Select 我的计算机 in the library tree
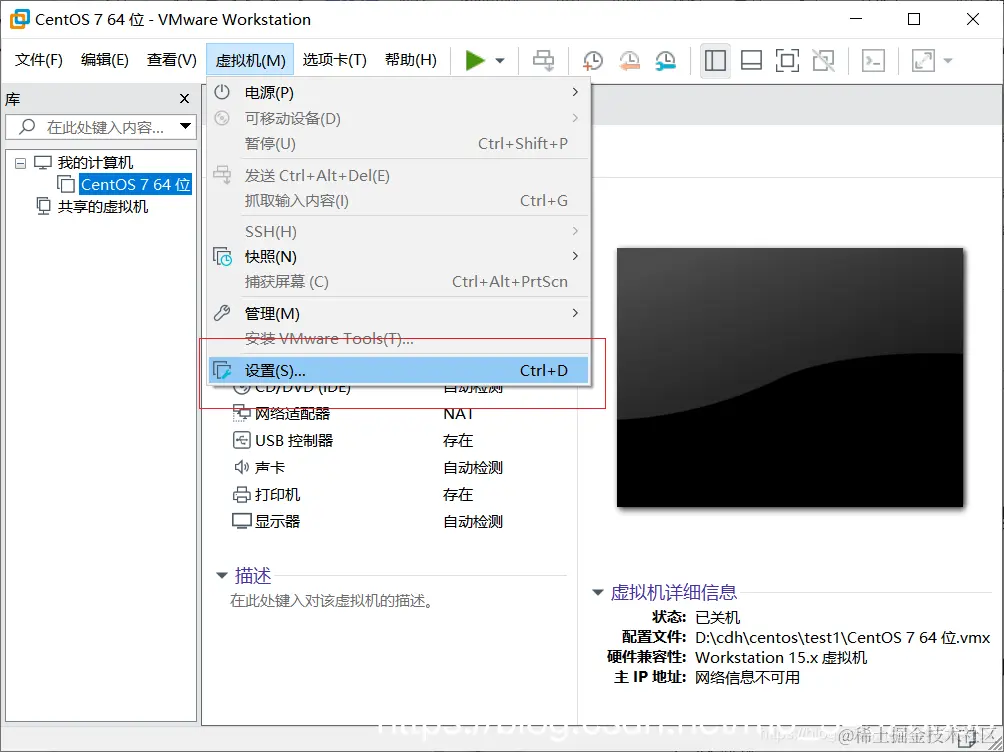The height and width of the screenshot is (752, 1004). tap(95, 162)
